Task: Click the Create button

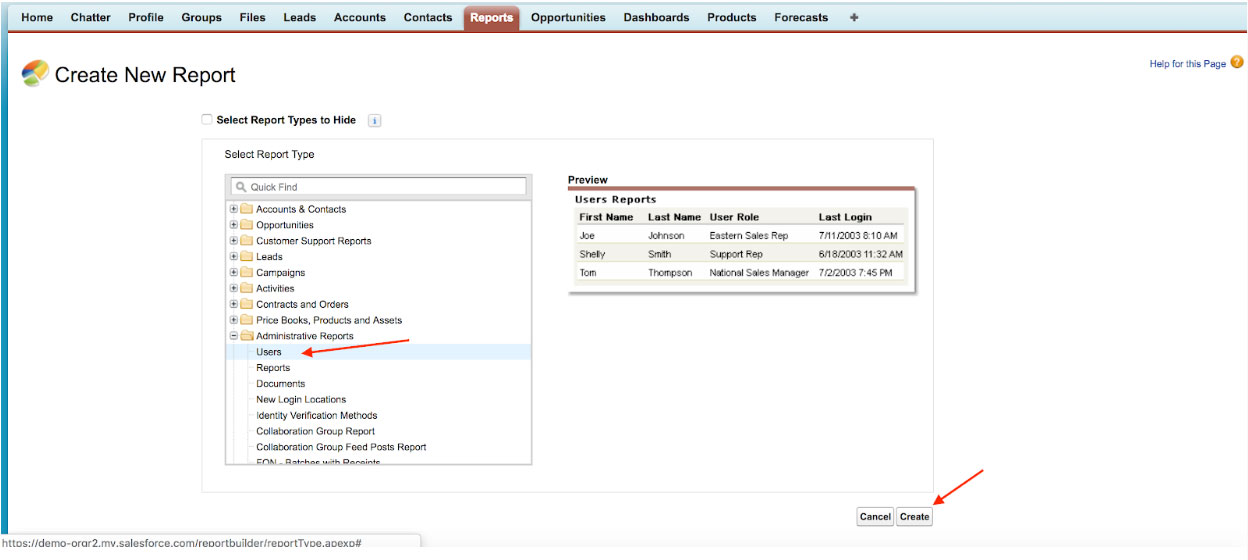Action: click(x=914, y=517)
